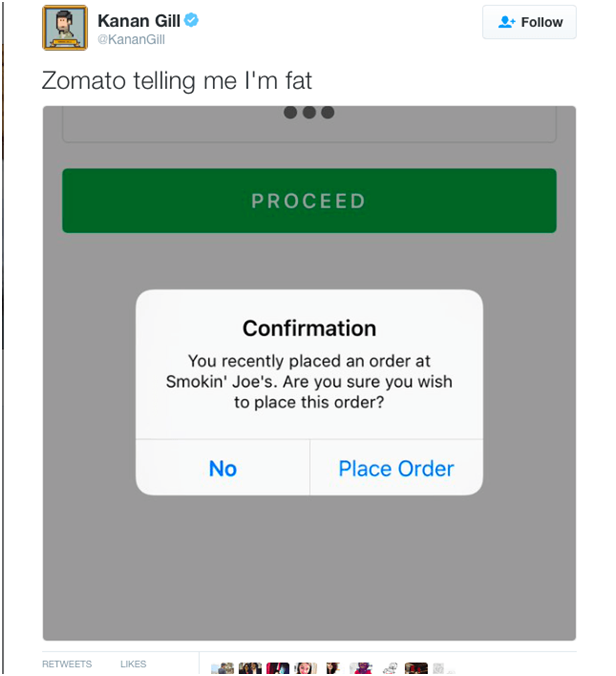
Task: Open the third liker's avatar
Action: click(278, 667)
